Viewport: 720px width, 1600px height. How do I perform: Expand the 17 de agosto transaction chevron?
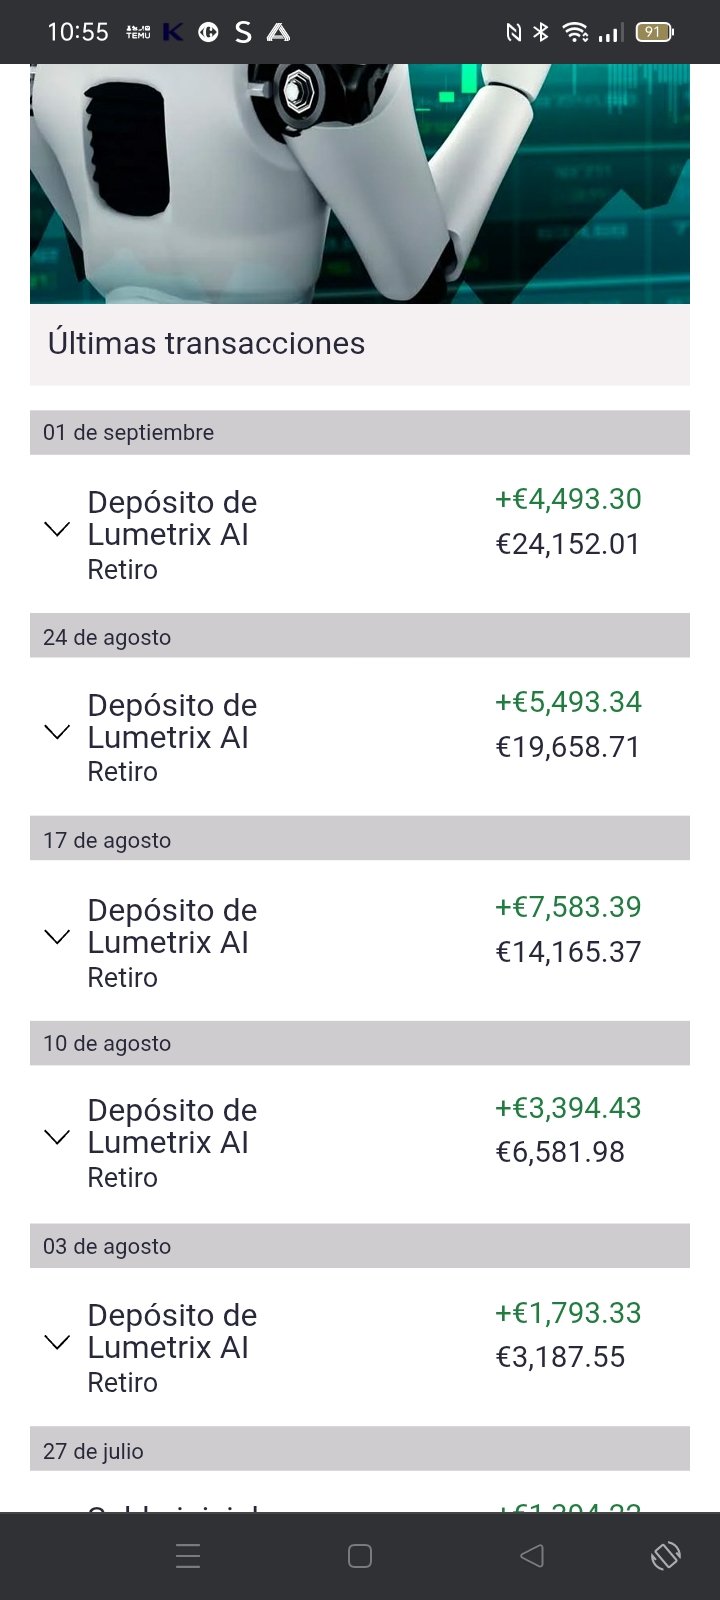pyautogui.click(x=58, y=938)
